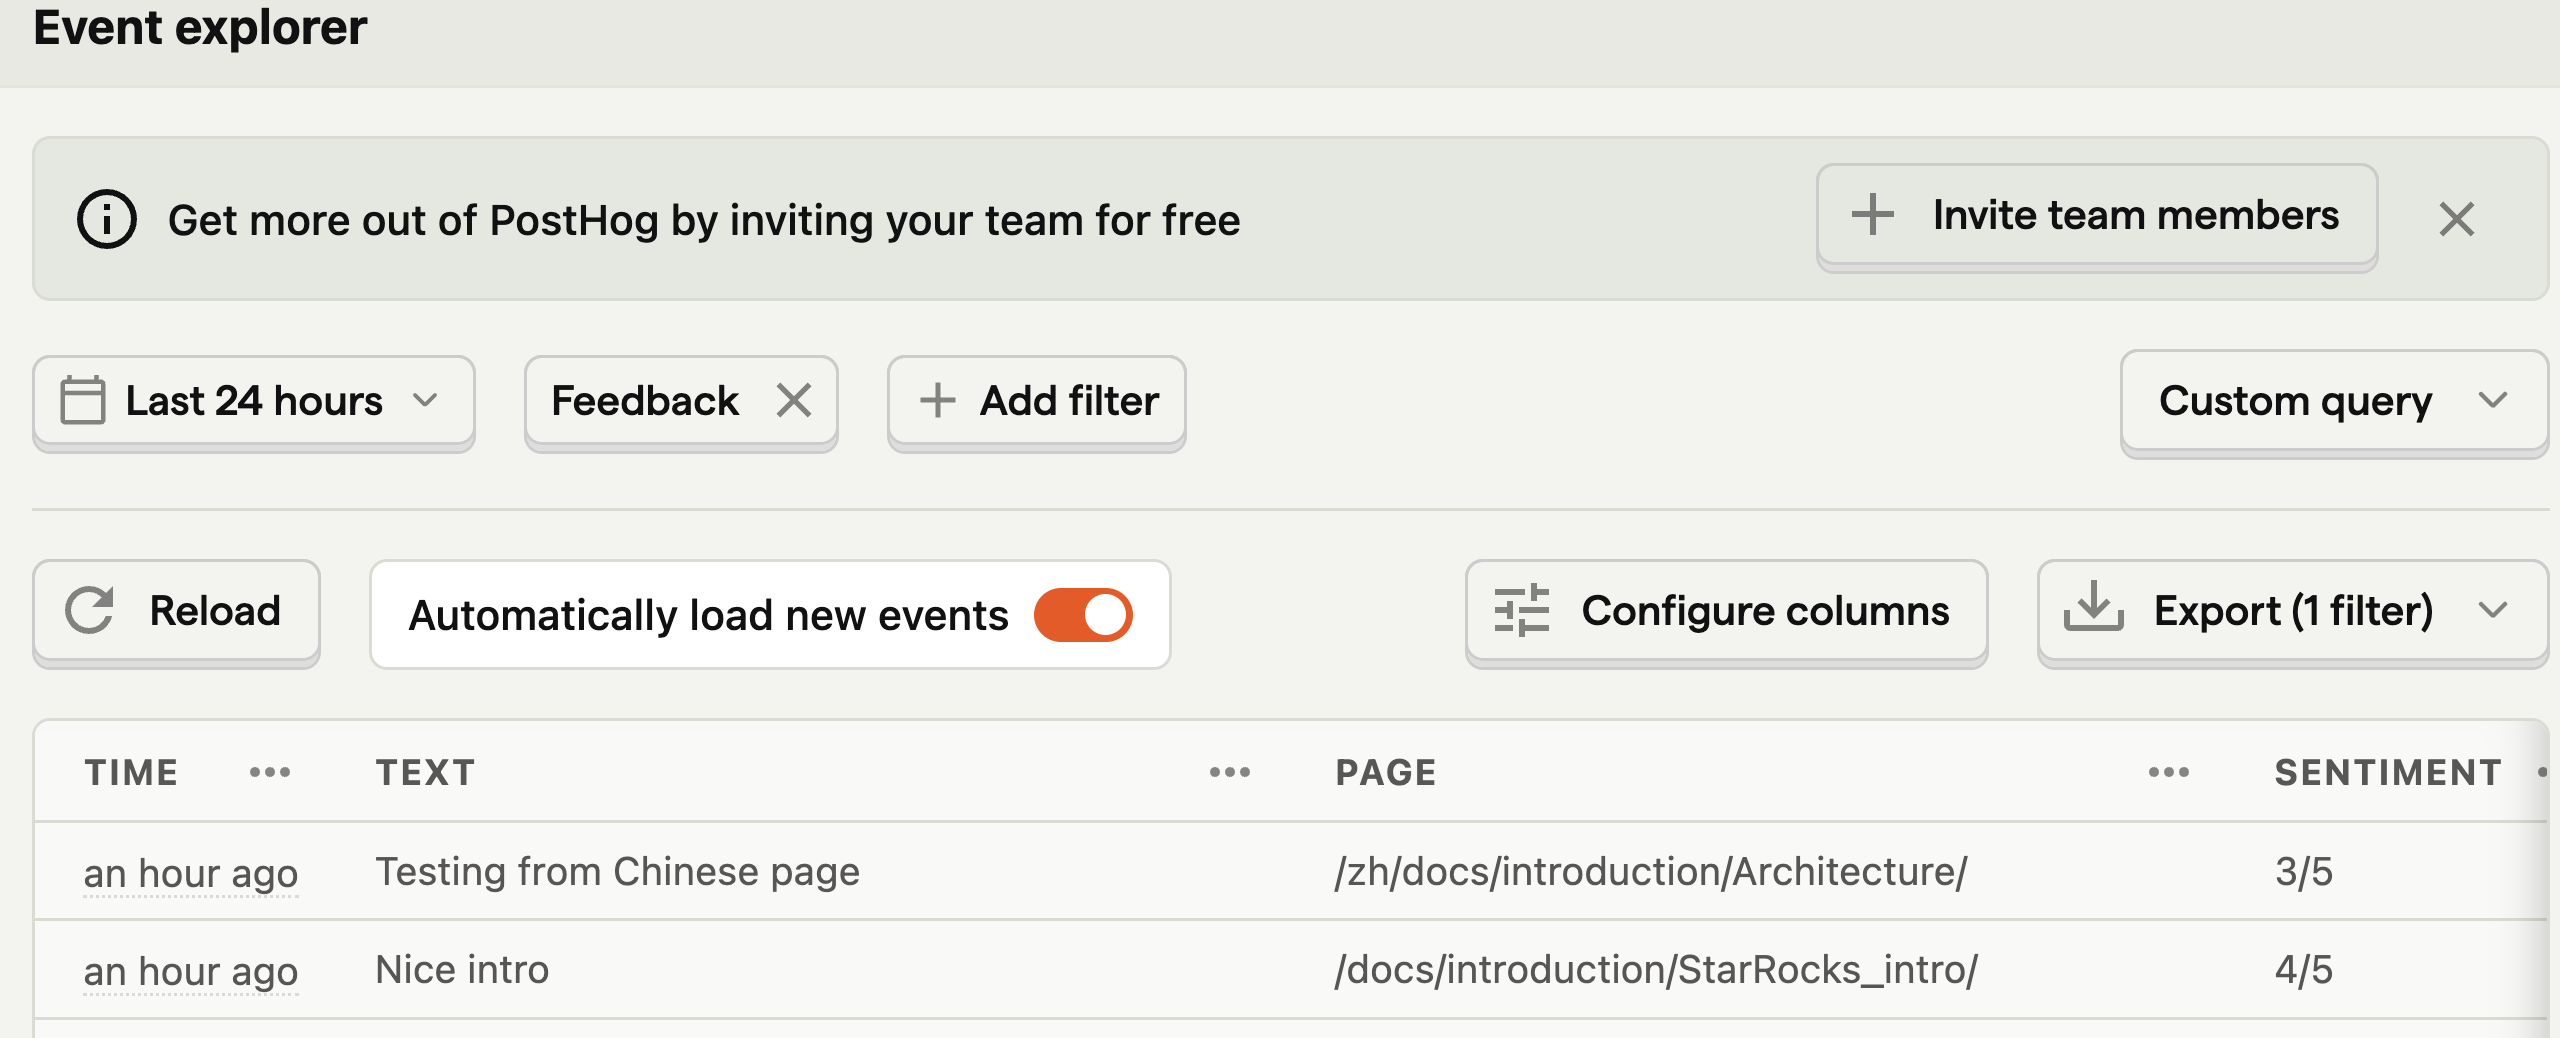The width and height of the screenshot is (2560, 1038).
Task: Toggle automatically load new events
Action: click(x=1083, y=614)
